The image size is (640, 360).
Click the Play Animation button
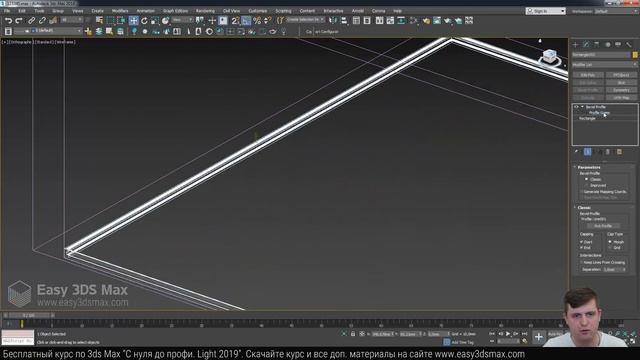pyautogui.click(x=508, y=334)
